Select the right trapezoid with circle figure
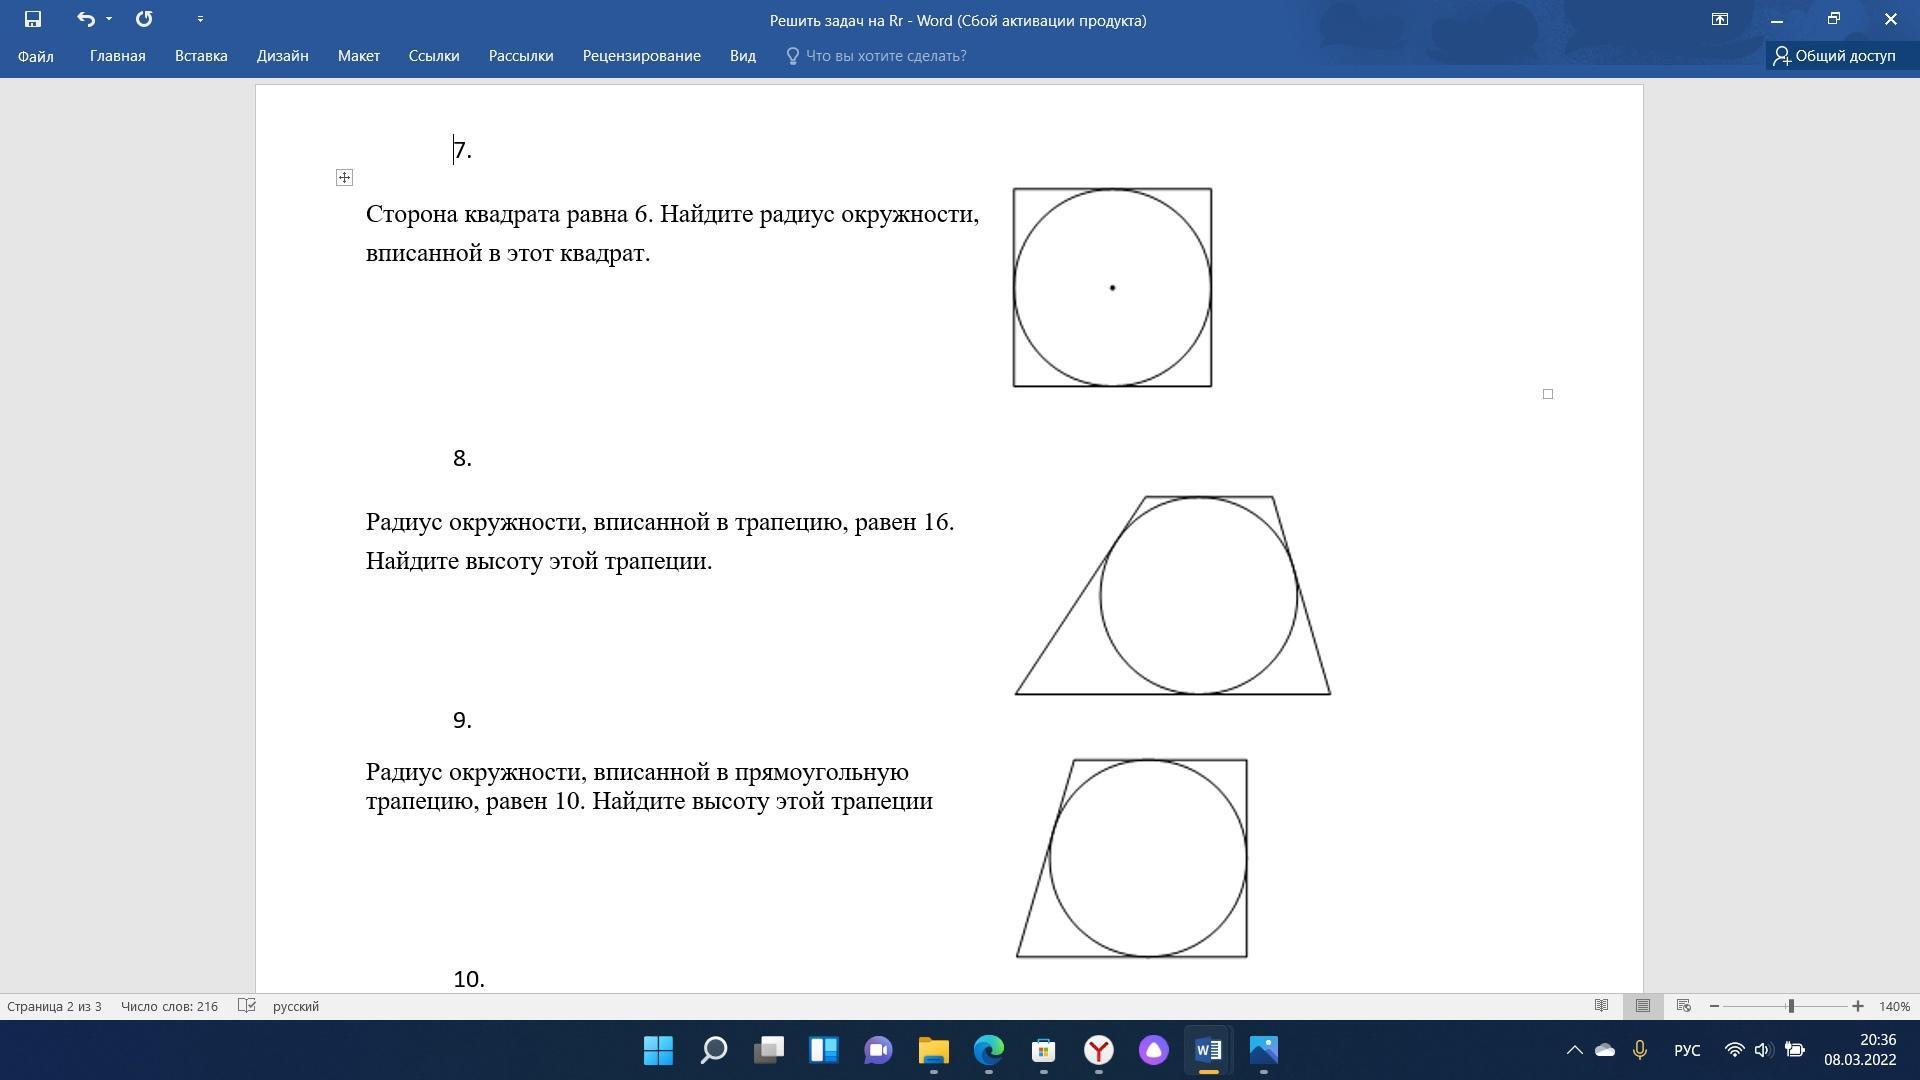The height and width of the screenshot is (1080, 1920). coord(1132,858)
